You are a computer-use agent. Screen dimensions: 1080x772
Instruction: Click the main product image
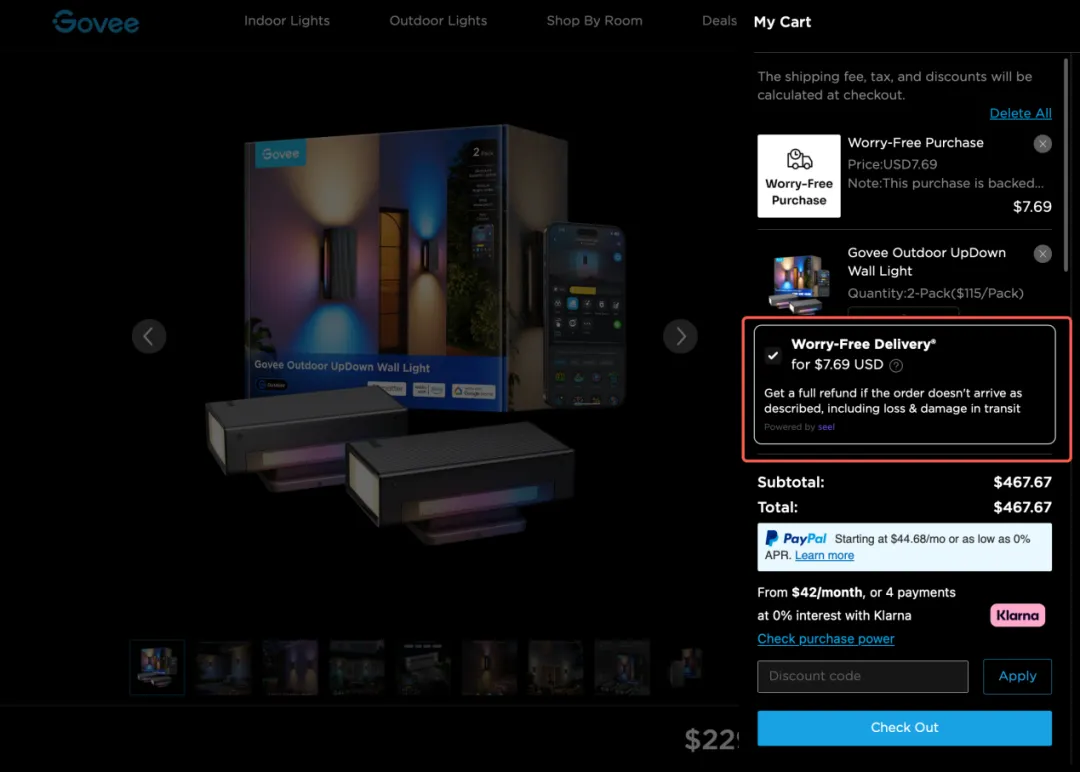pos(415,335)
